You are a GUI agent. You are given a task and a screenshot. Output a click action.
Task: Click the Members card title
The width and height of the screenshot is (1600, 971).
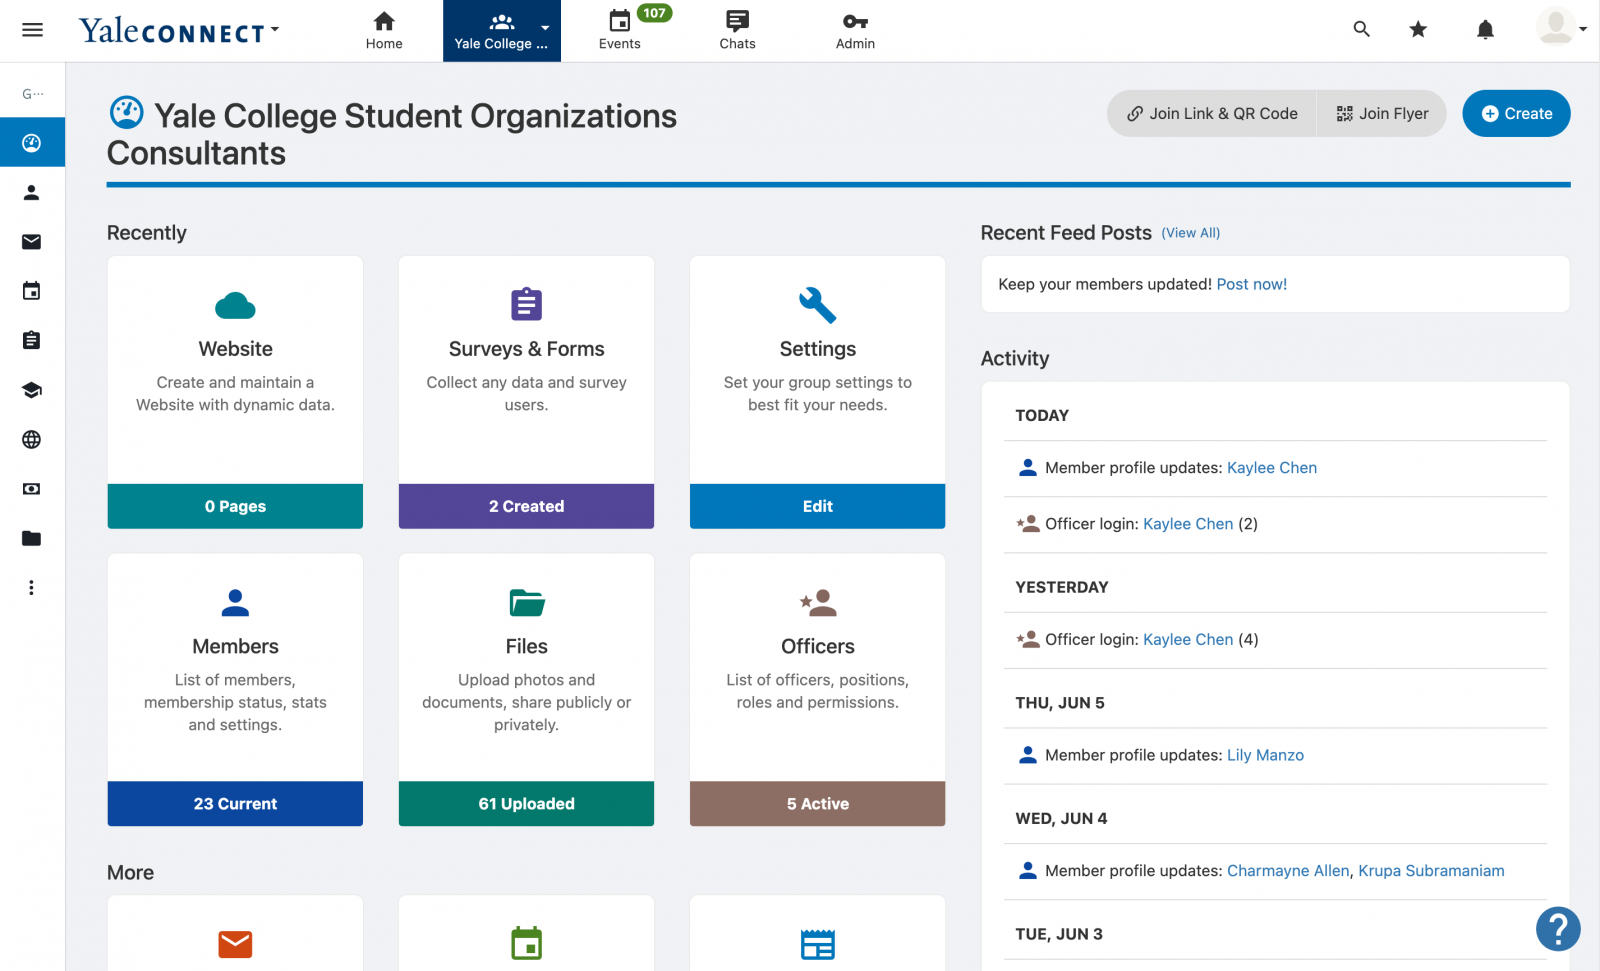235,647
